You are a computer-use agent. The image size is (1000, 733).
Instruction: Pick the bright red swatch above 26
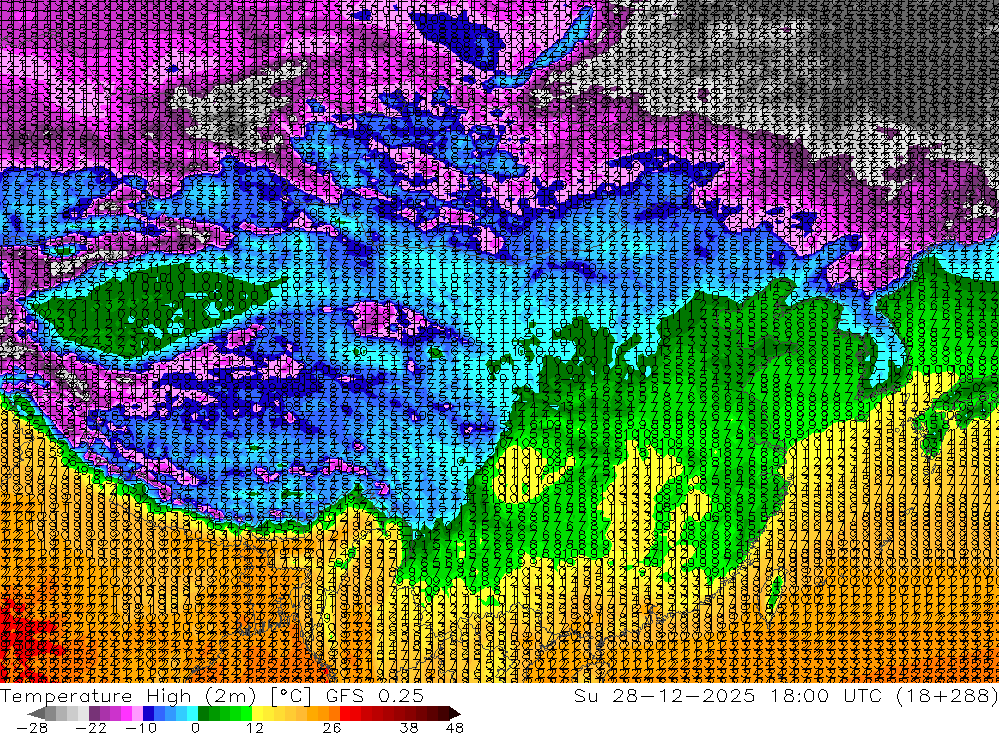click(345, 713)
